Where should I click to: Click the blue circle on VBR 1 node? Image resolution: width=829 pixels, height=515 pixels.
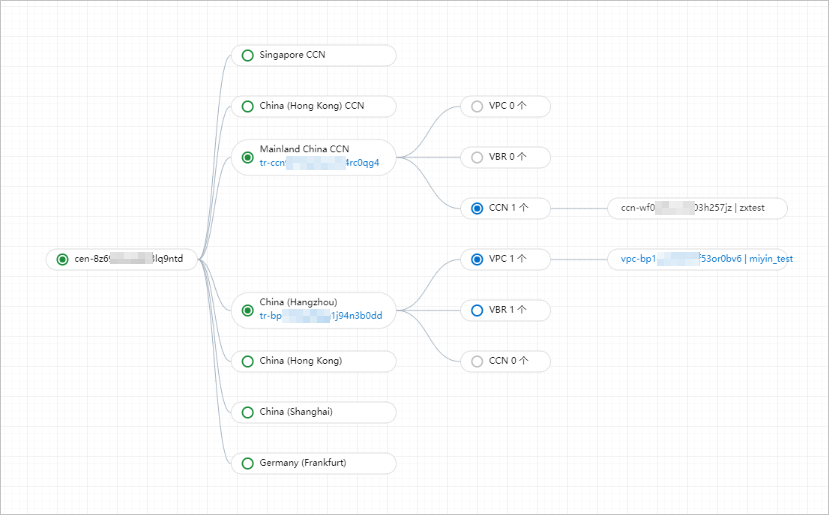pos(477,310)
